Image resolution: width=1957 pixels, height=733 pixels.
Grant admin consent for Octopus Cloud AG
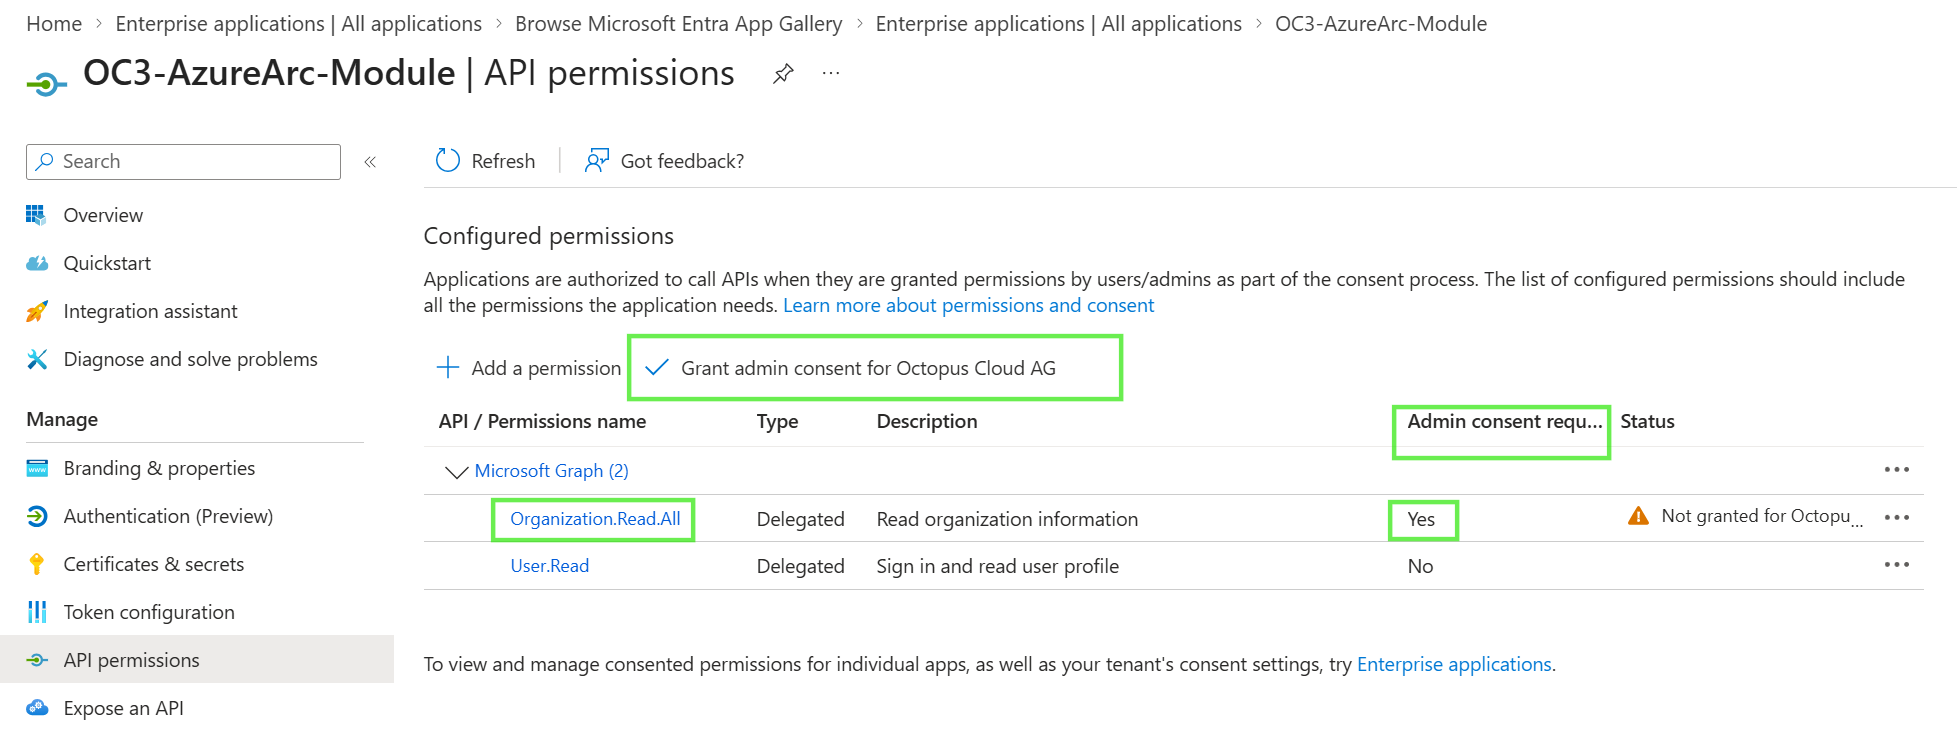click(850, 368)
